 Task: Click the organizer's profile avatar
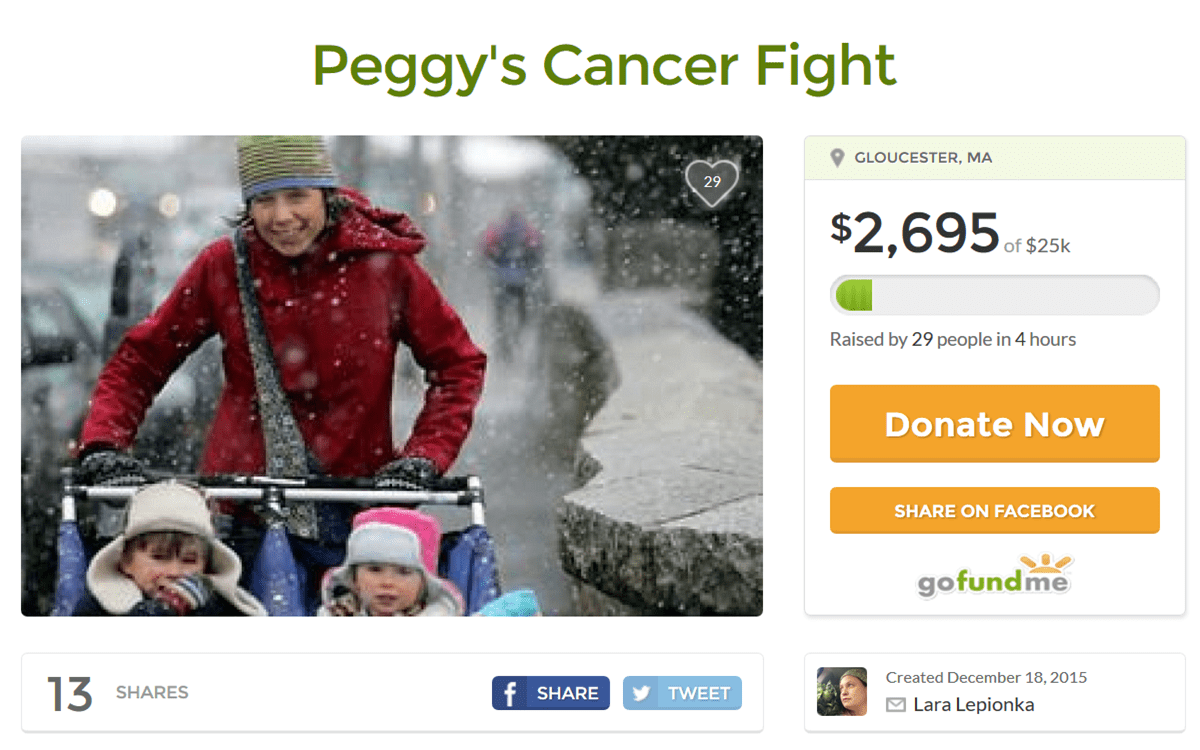(842, 691)
